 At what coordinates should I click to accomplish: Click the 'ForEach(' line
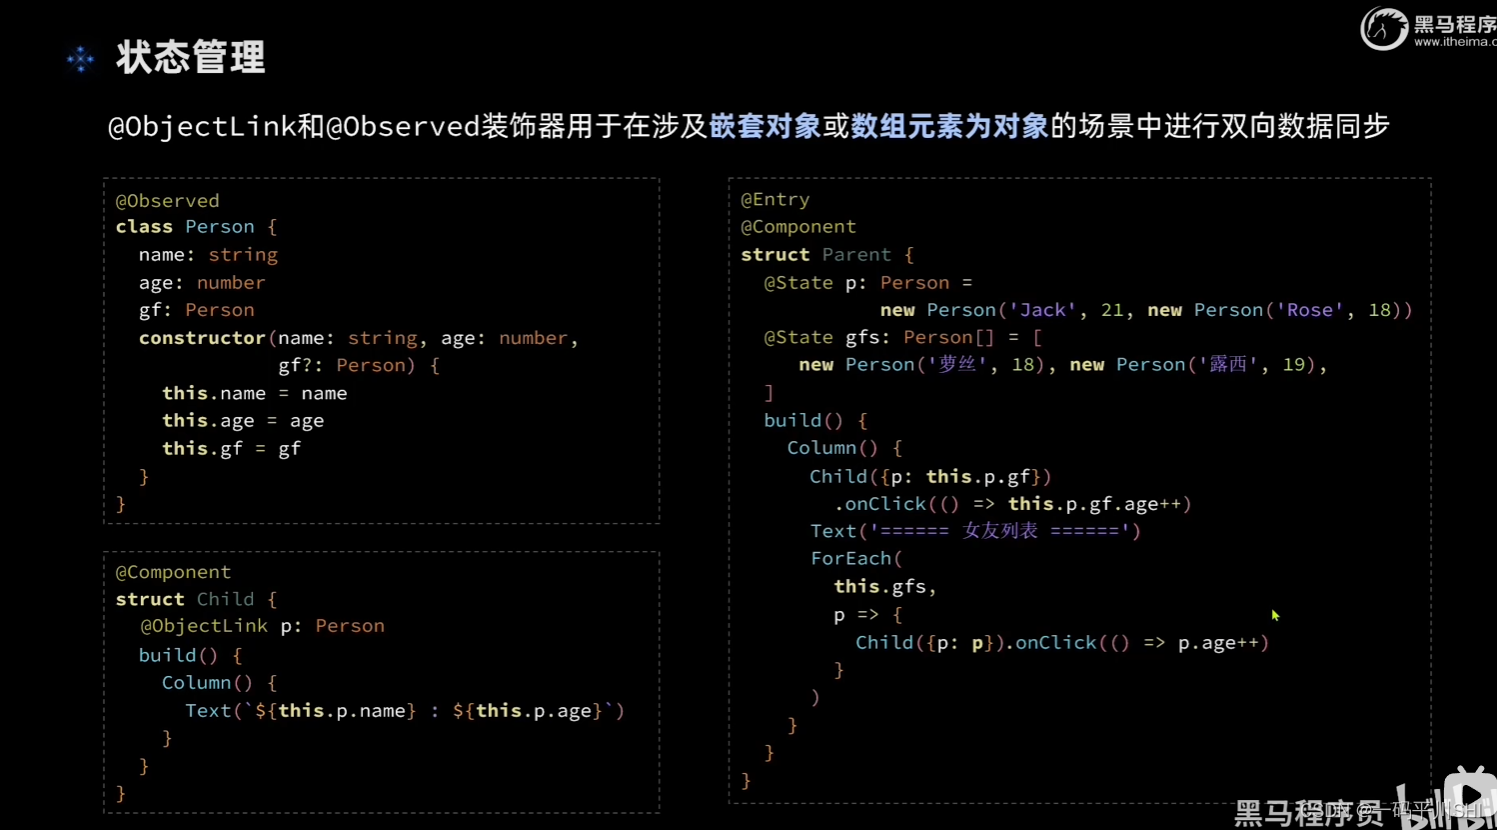pos(856,559)
